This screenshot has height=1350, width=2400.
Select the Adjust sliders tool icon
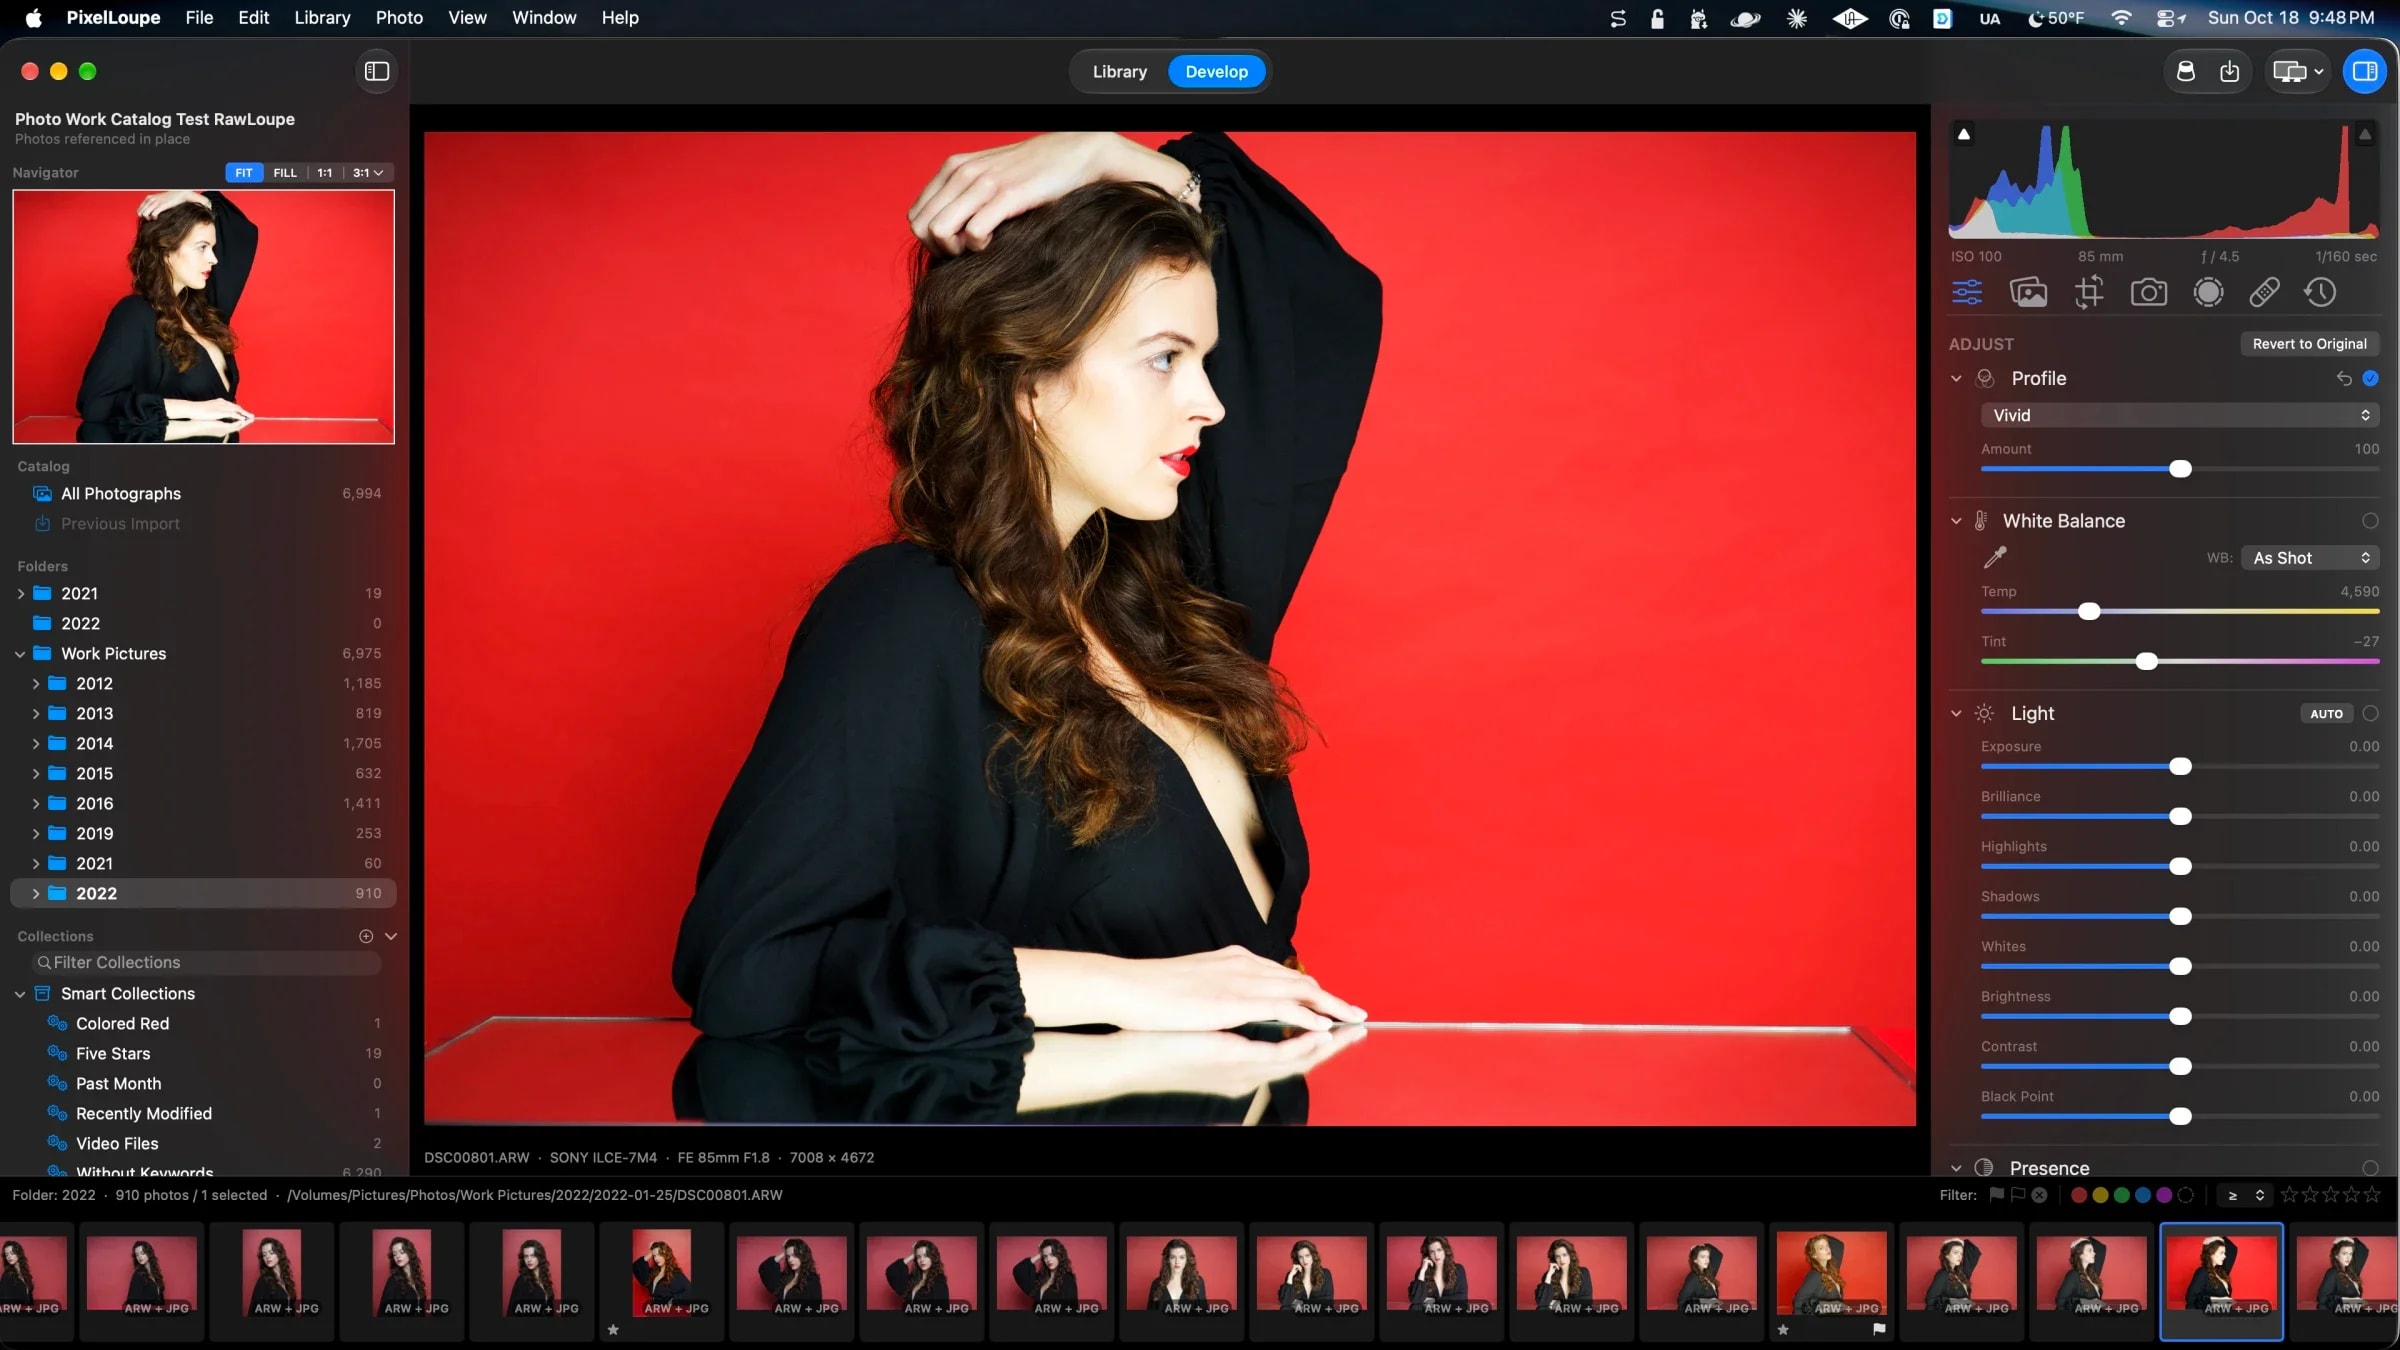(x=1967, y=293)
